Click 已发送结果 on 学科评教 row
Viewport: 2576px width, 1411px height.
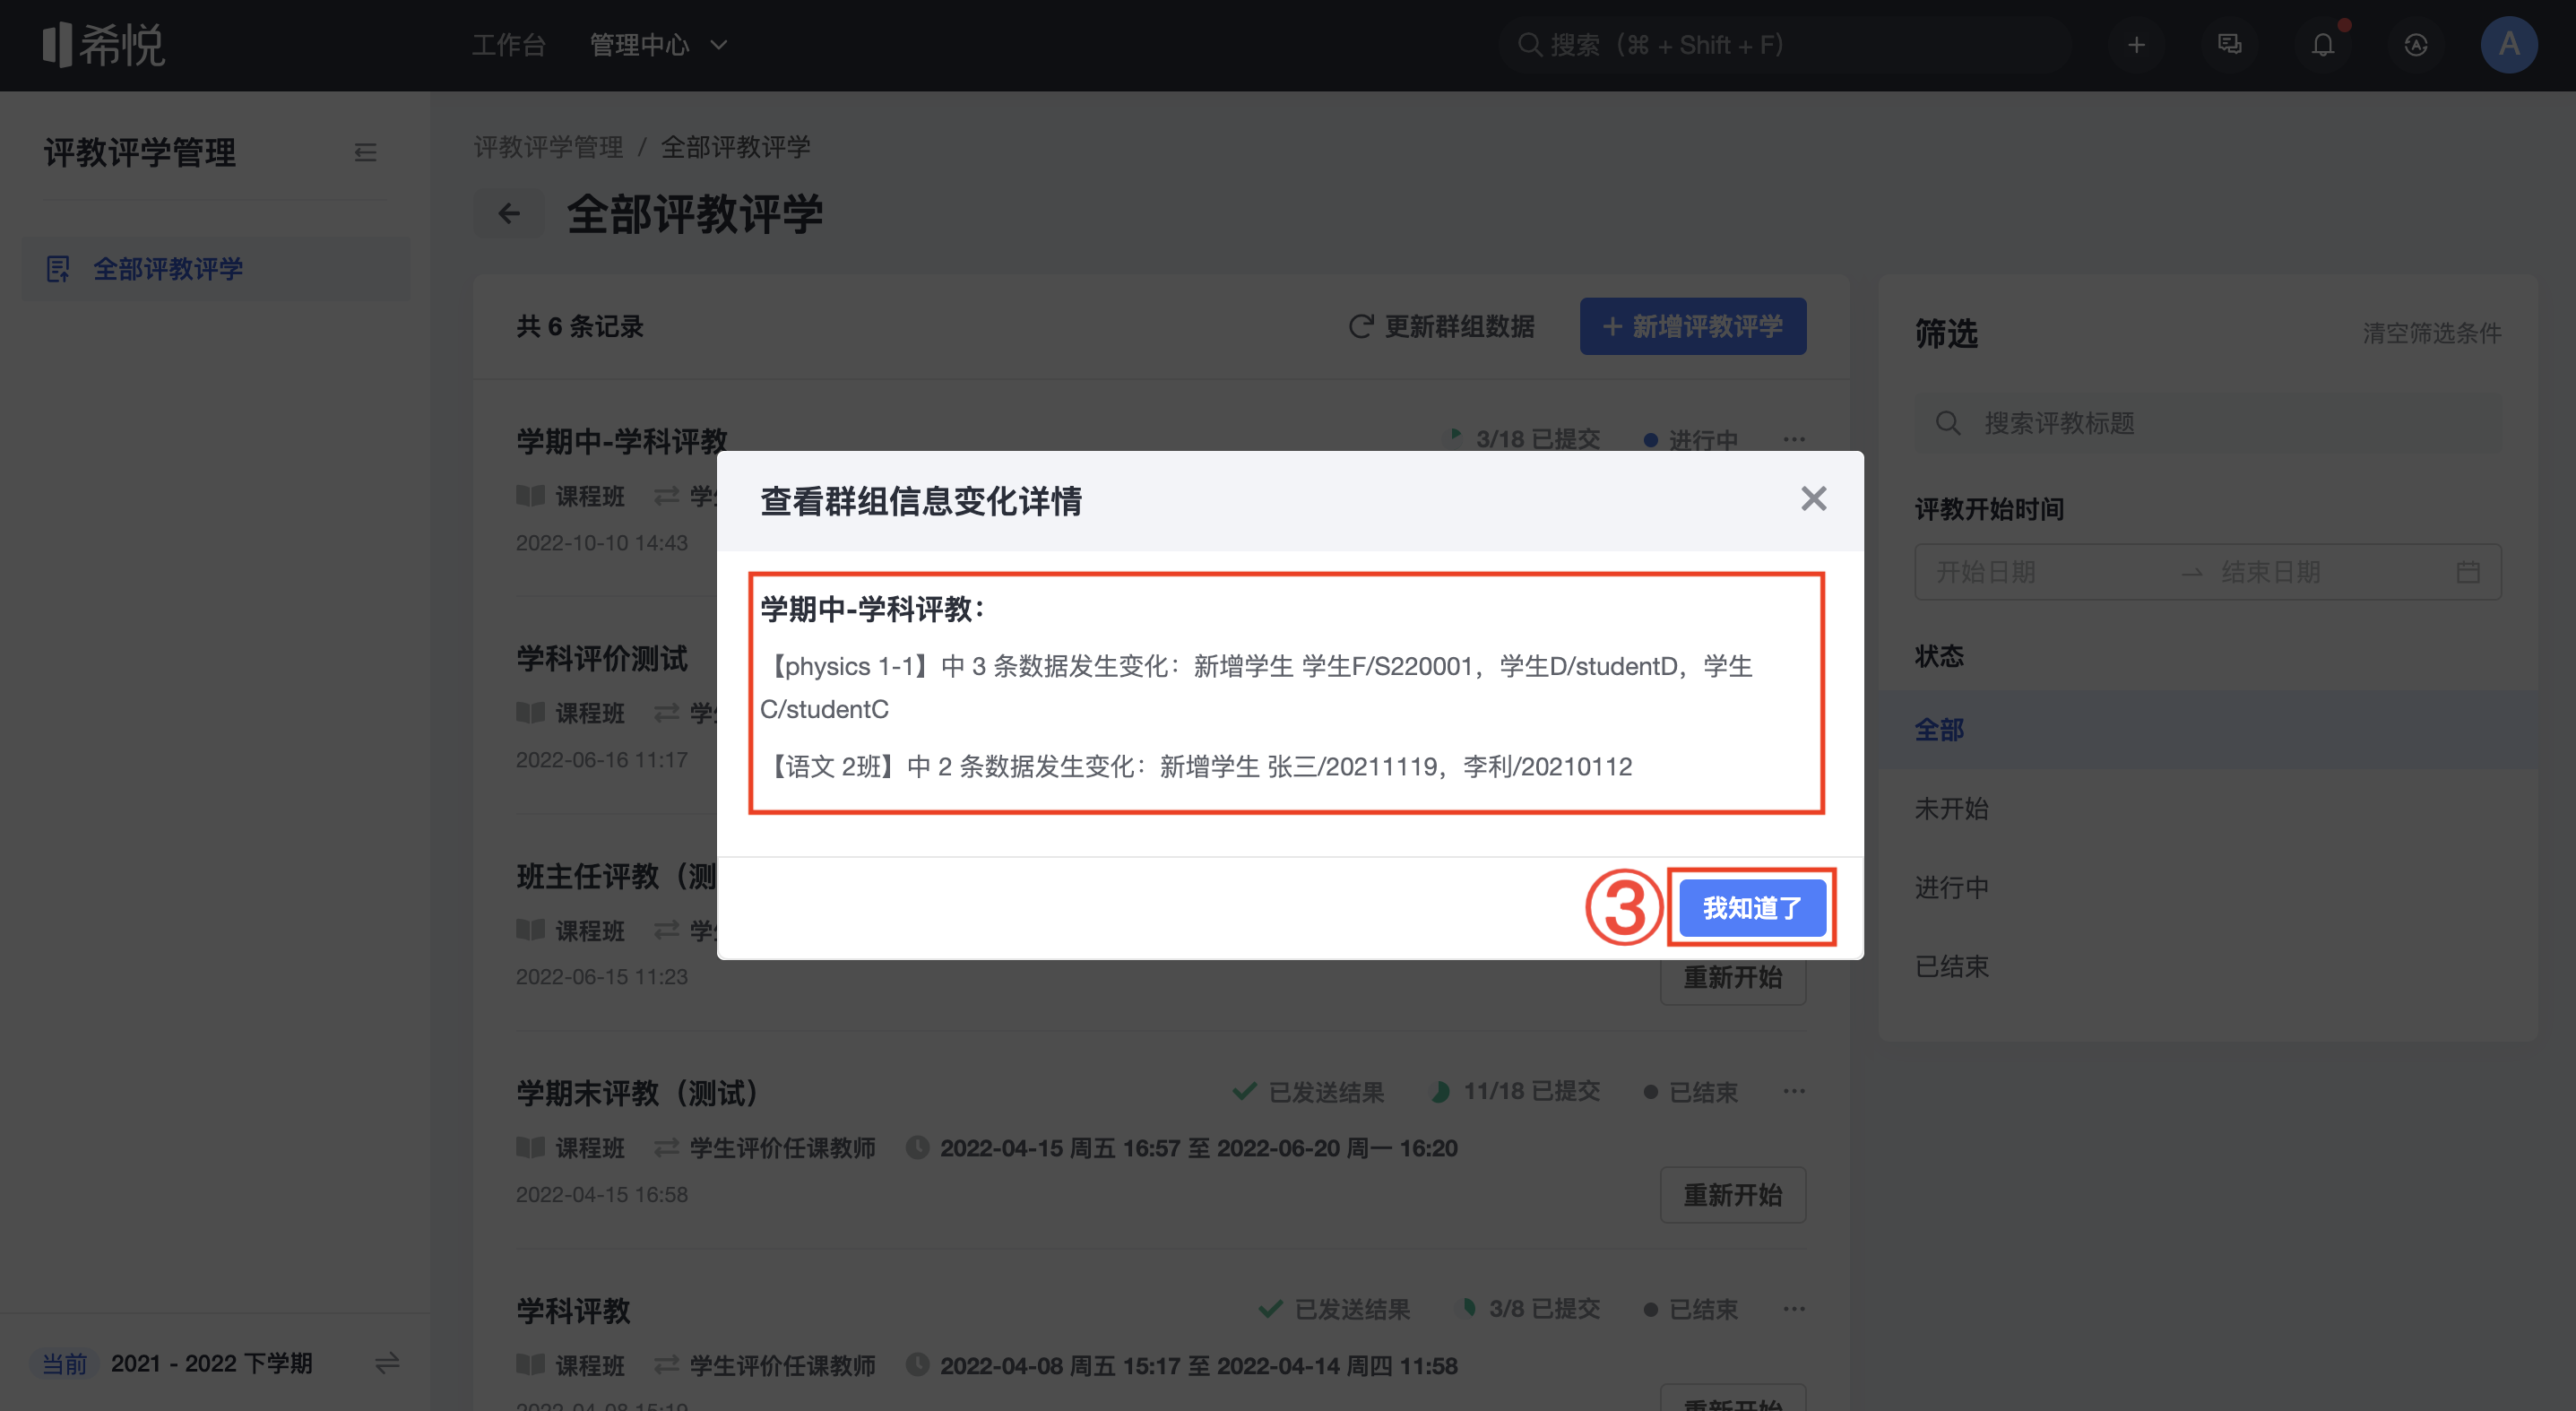[x=1334, y=1309]
